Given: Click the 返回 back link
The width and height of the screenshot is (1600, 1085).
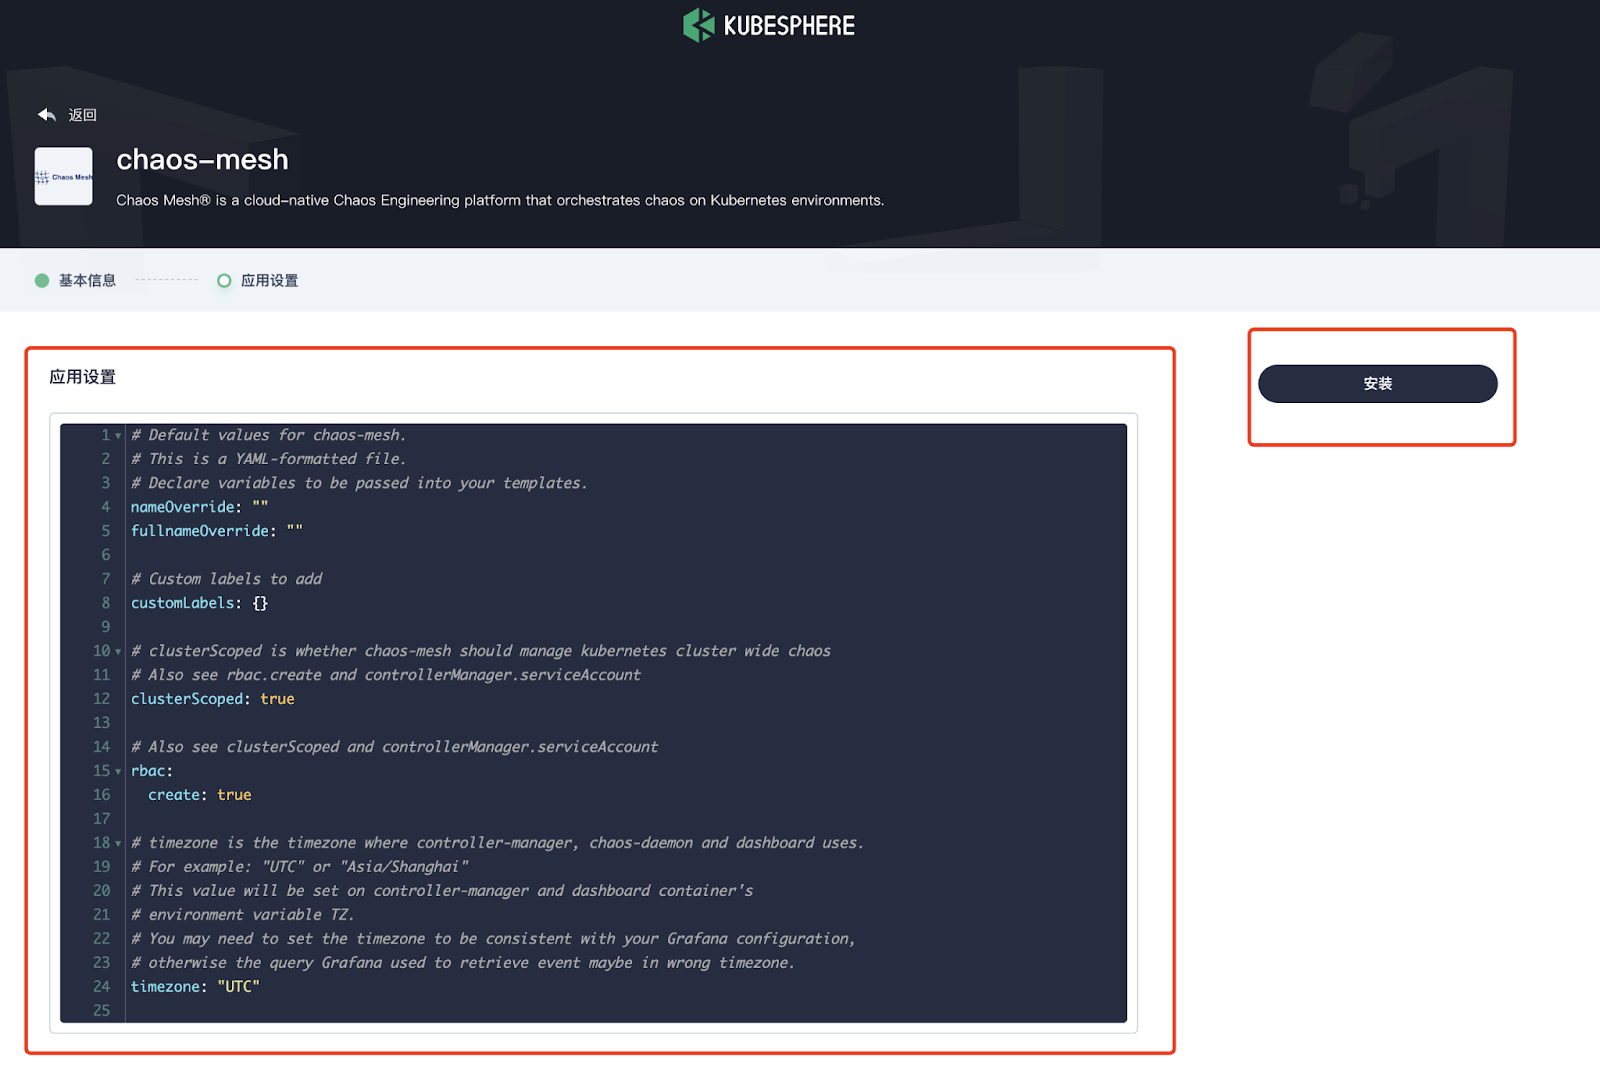Looking at the screenshot, I should point(82,115).
